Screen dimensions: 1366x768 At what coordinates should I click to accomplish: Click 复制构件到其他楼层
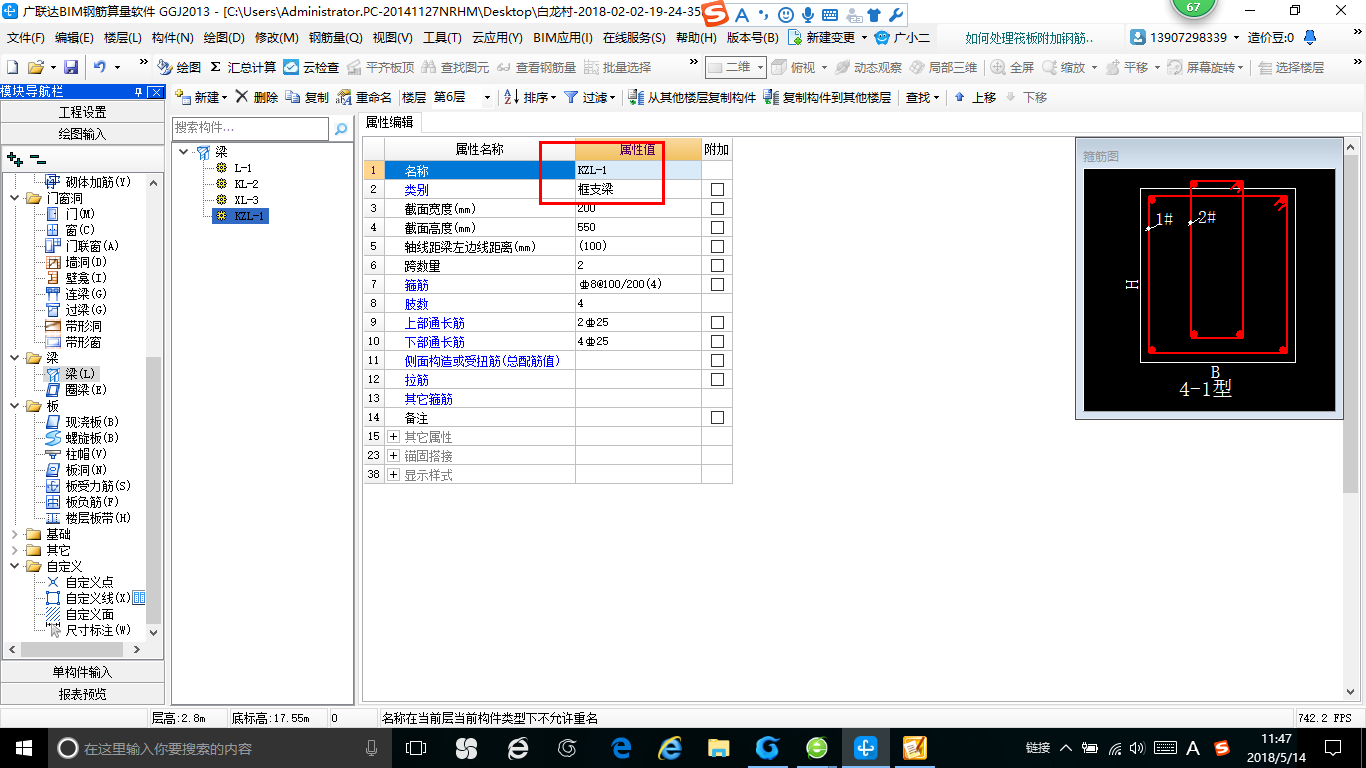pos(827,97)
